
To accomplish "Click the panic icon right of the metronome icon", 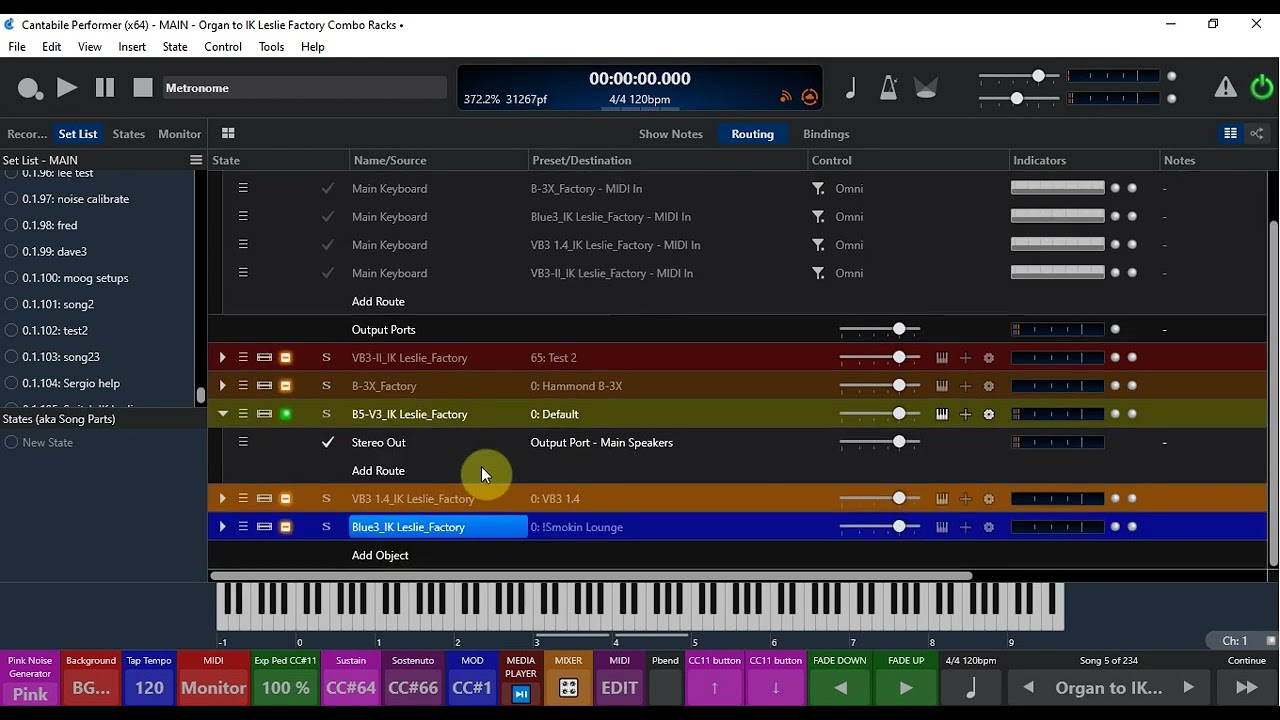I will [926, 88].
